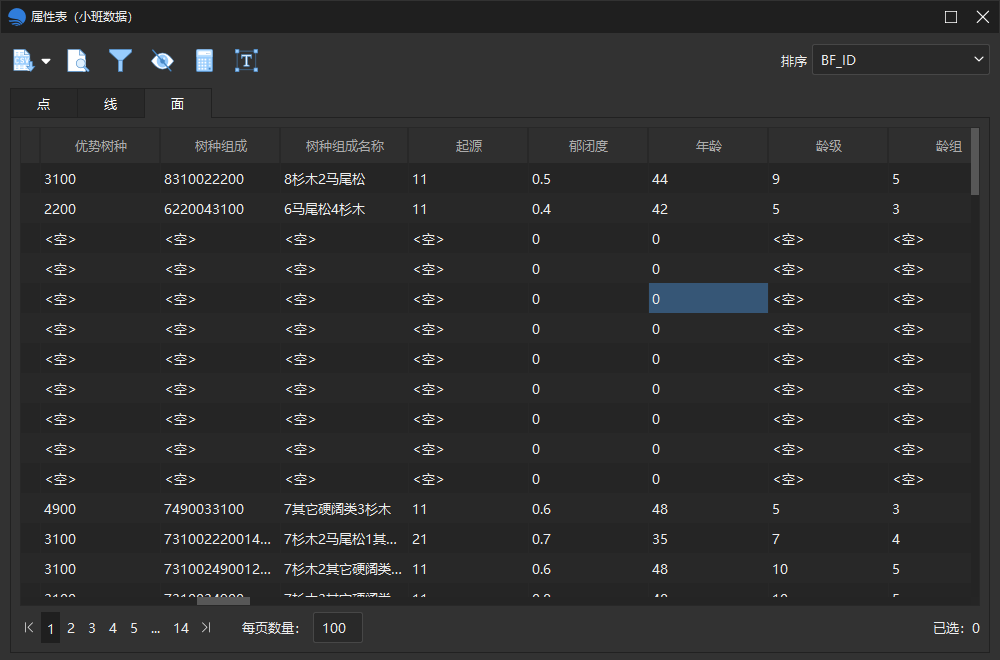Switch to the 点 tab
Viewport: 1000px width, 660px height.
(x=44, y=104)
